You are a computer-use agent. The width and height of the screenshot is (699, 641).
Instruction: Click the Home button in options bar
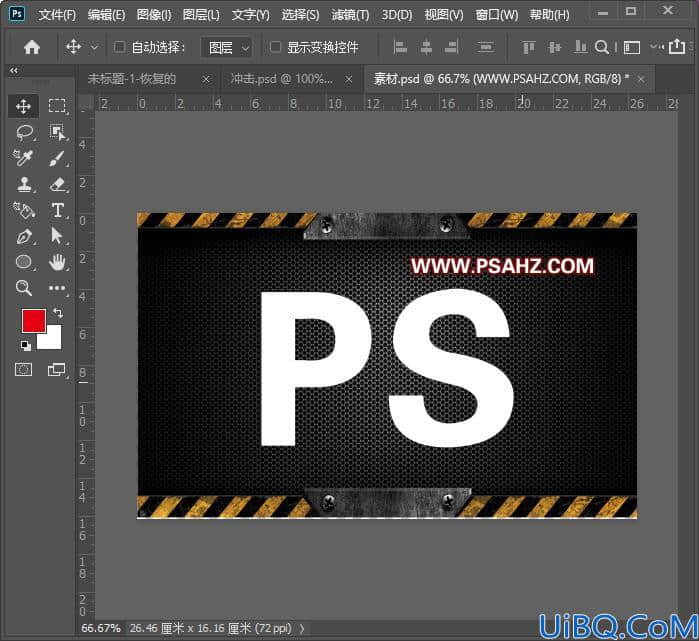click(32, 47)
